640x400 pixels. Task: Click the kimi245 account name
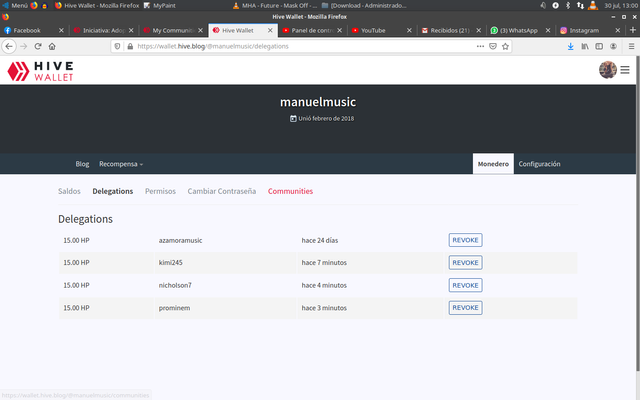(171, 263)
